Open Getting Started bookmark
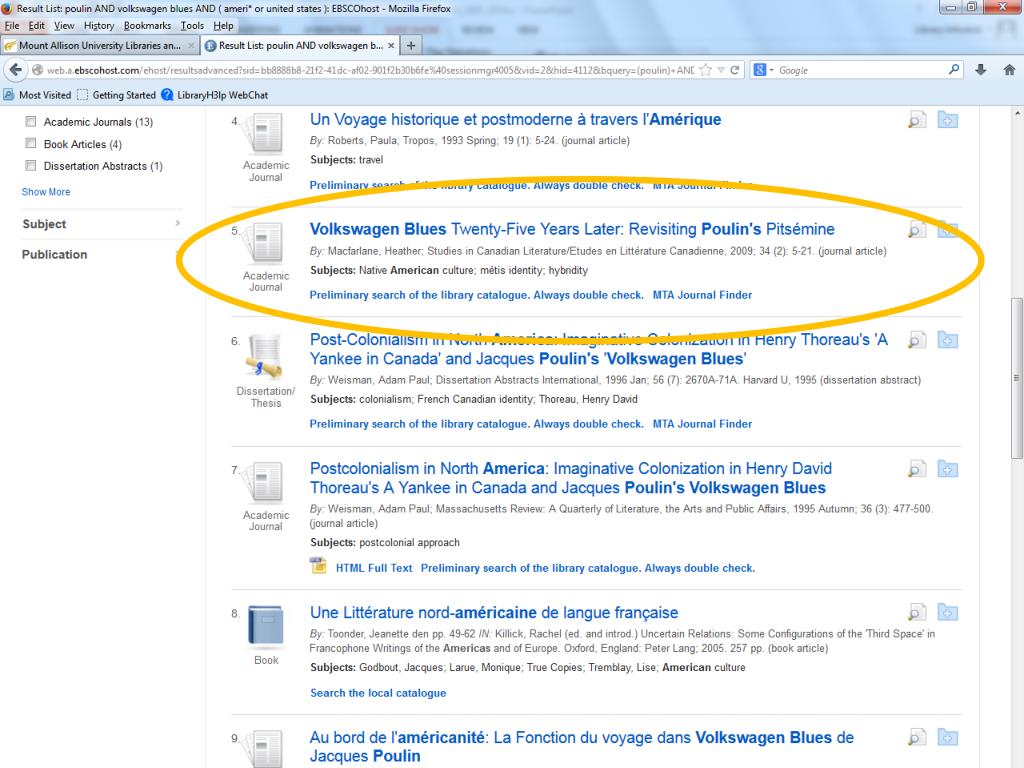Screen dimensions: 1024x768 [x=116, y=95]
